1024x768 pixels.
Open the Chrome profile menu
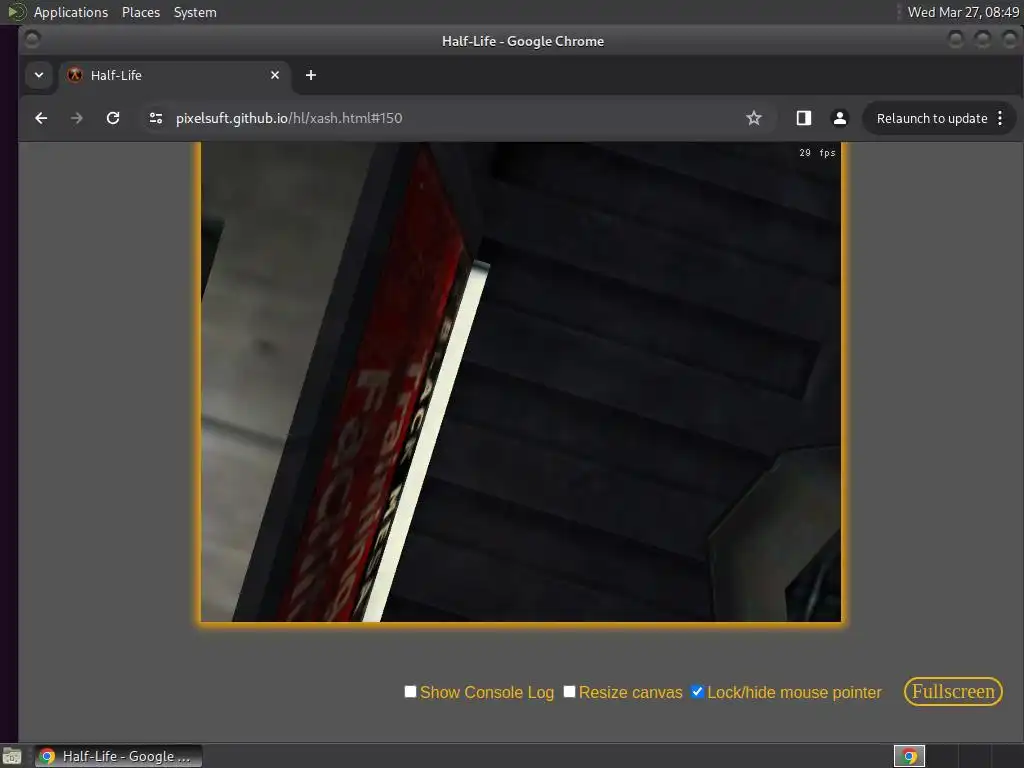click(840, 118)
